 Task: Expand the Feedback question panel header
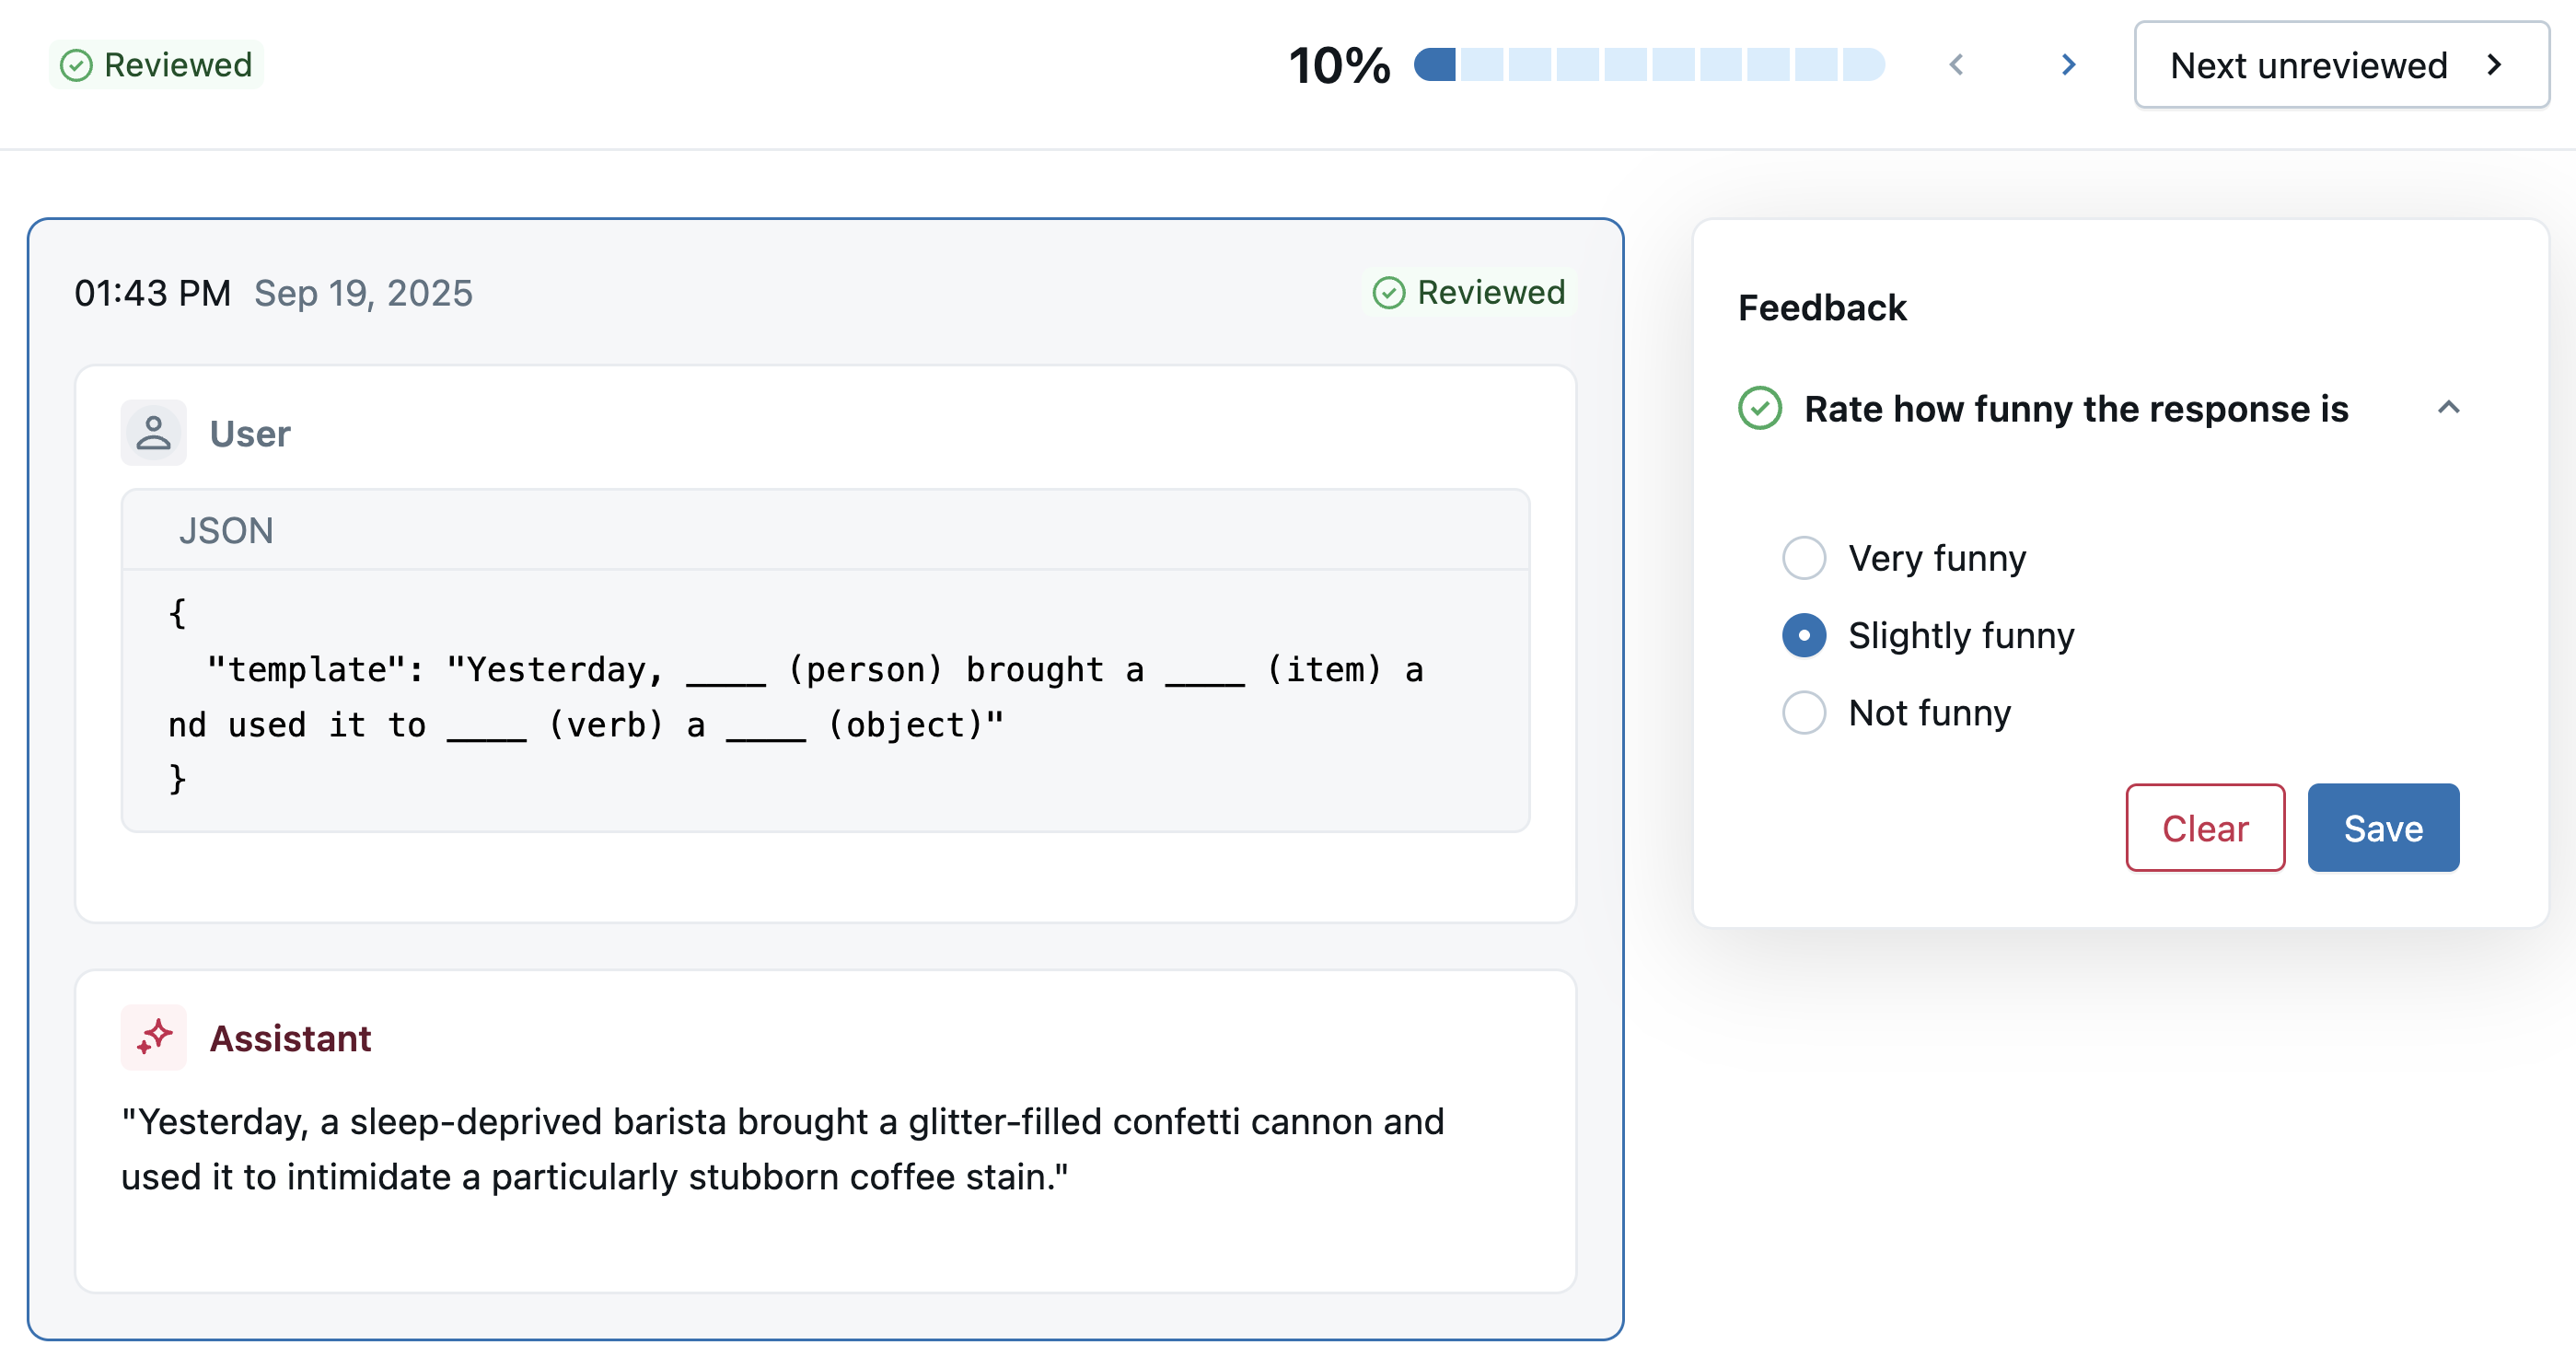(x=2077, y=409)
